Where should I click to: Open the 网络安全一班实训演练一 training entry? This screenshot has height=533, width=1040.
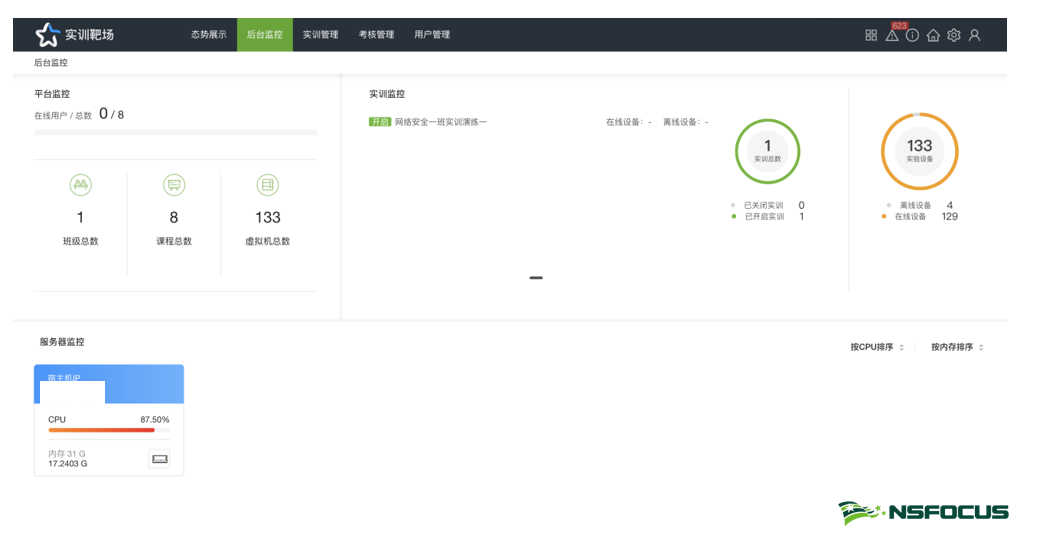441,122
